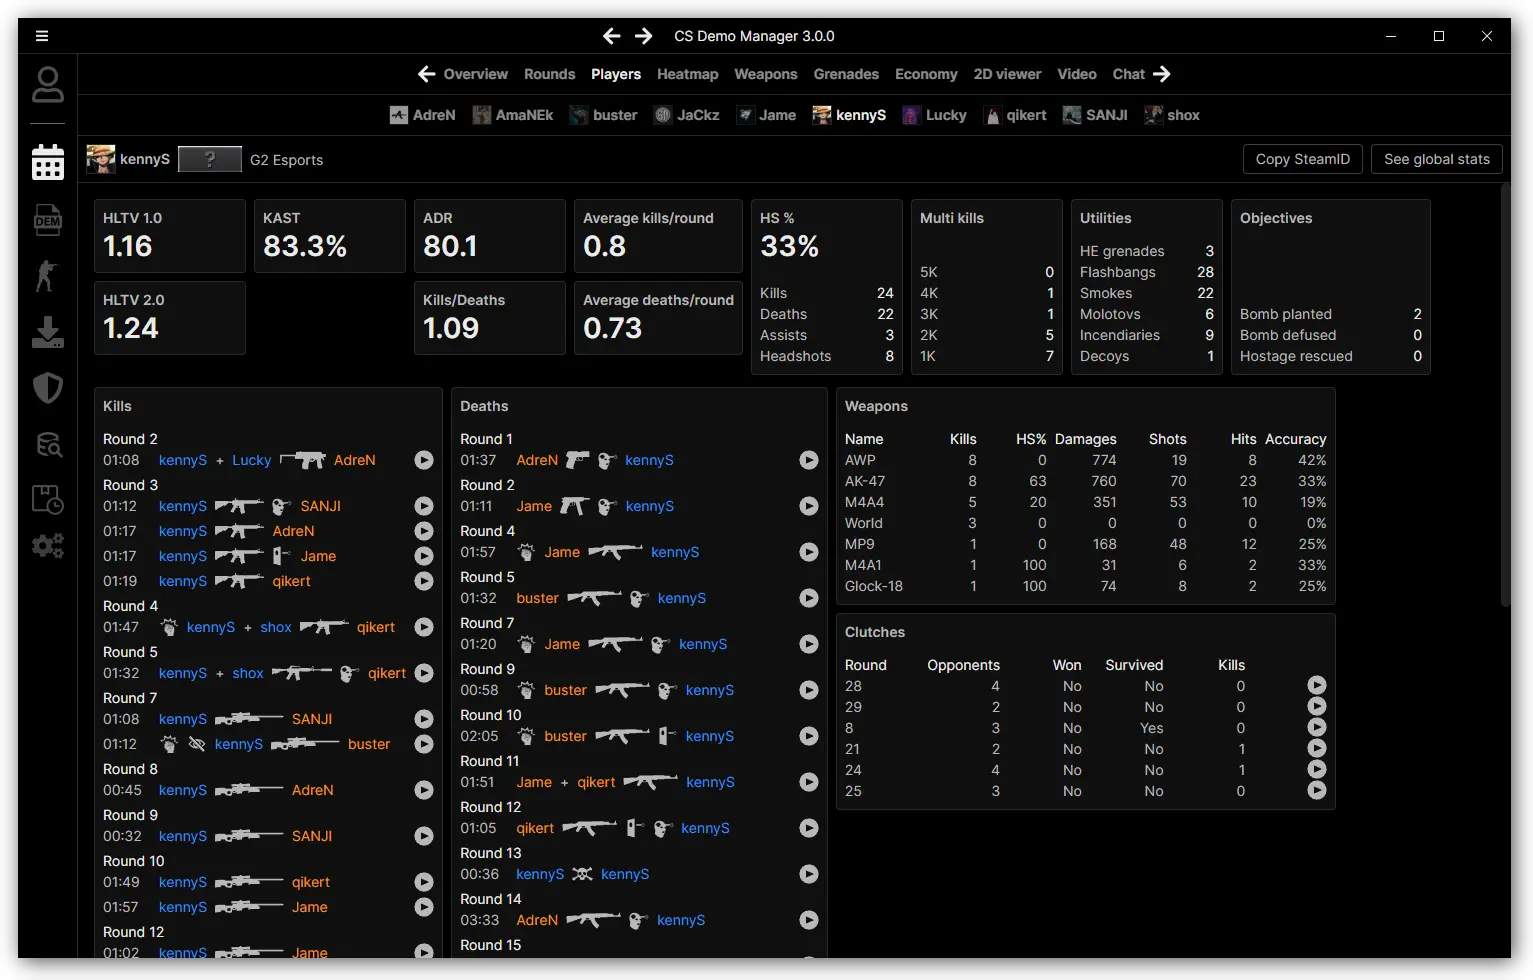Open the settings gears sidebar icon

tap(47, 545)
